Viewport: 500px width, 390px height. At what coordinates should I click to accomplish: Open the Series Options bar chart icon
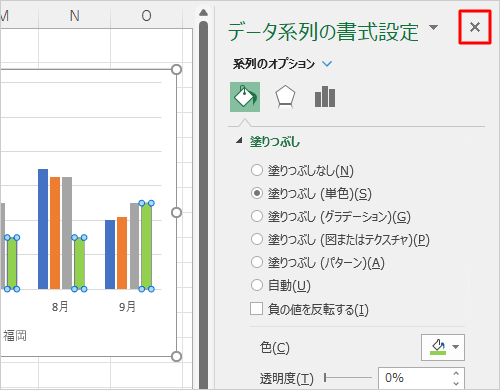click(325, 97)
